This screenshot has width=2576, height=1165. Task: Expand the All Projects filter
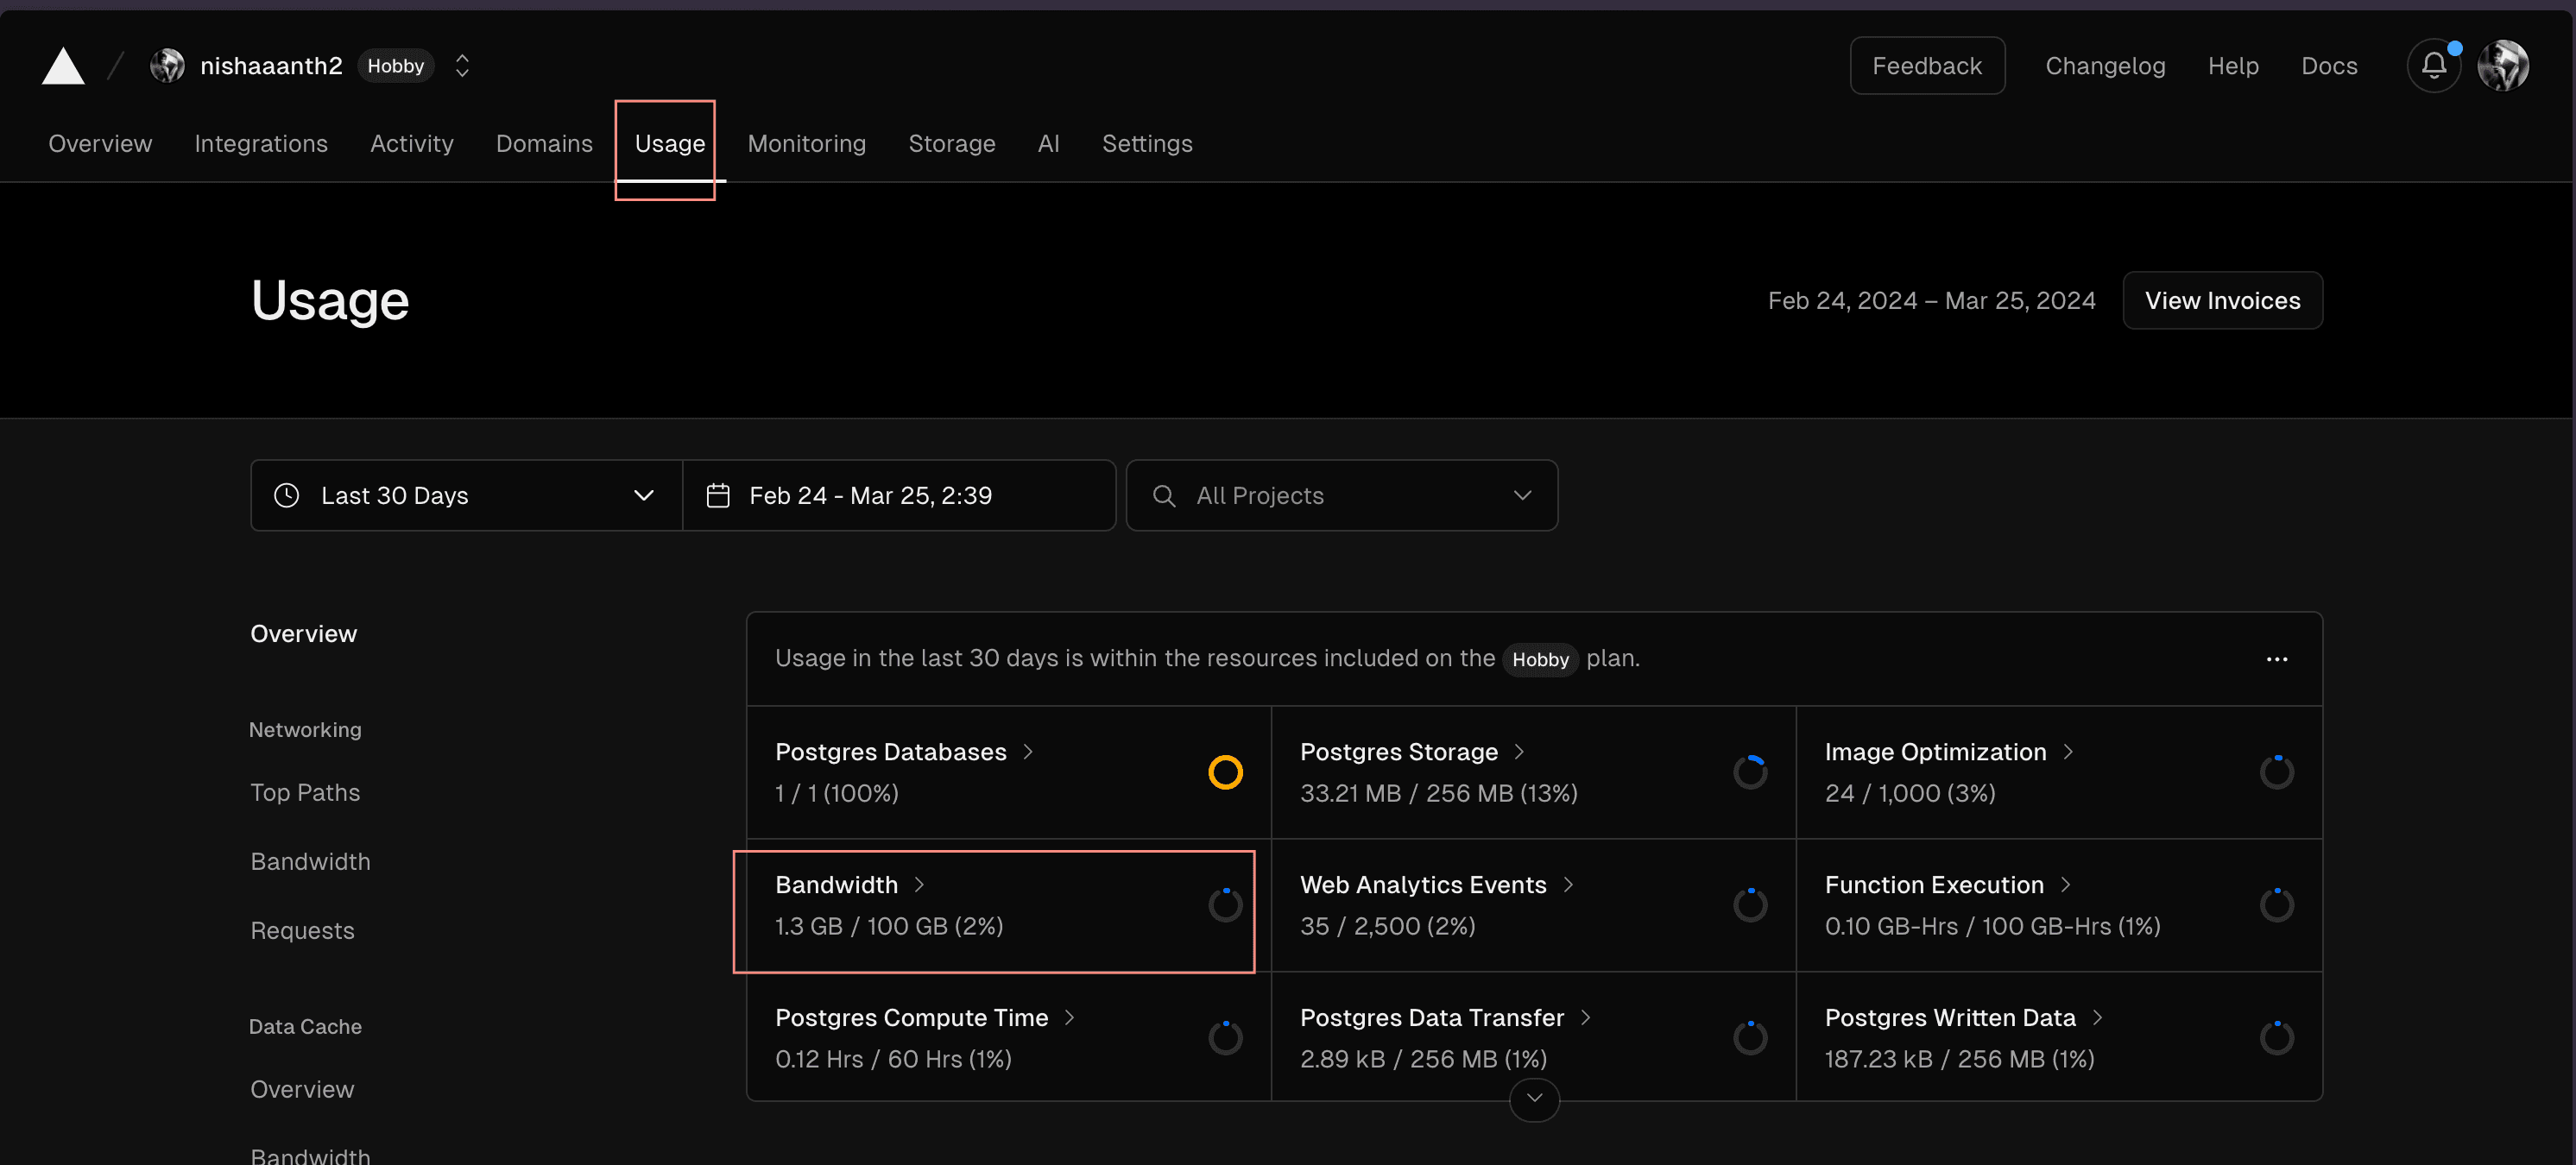tap(1341, 496)
